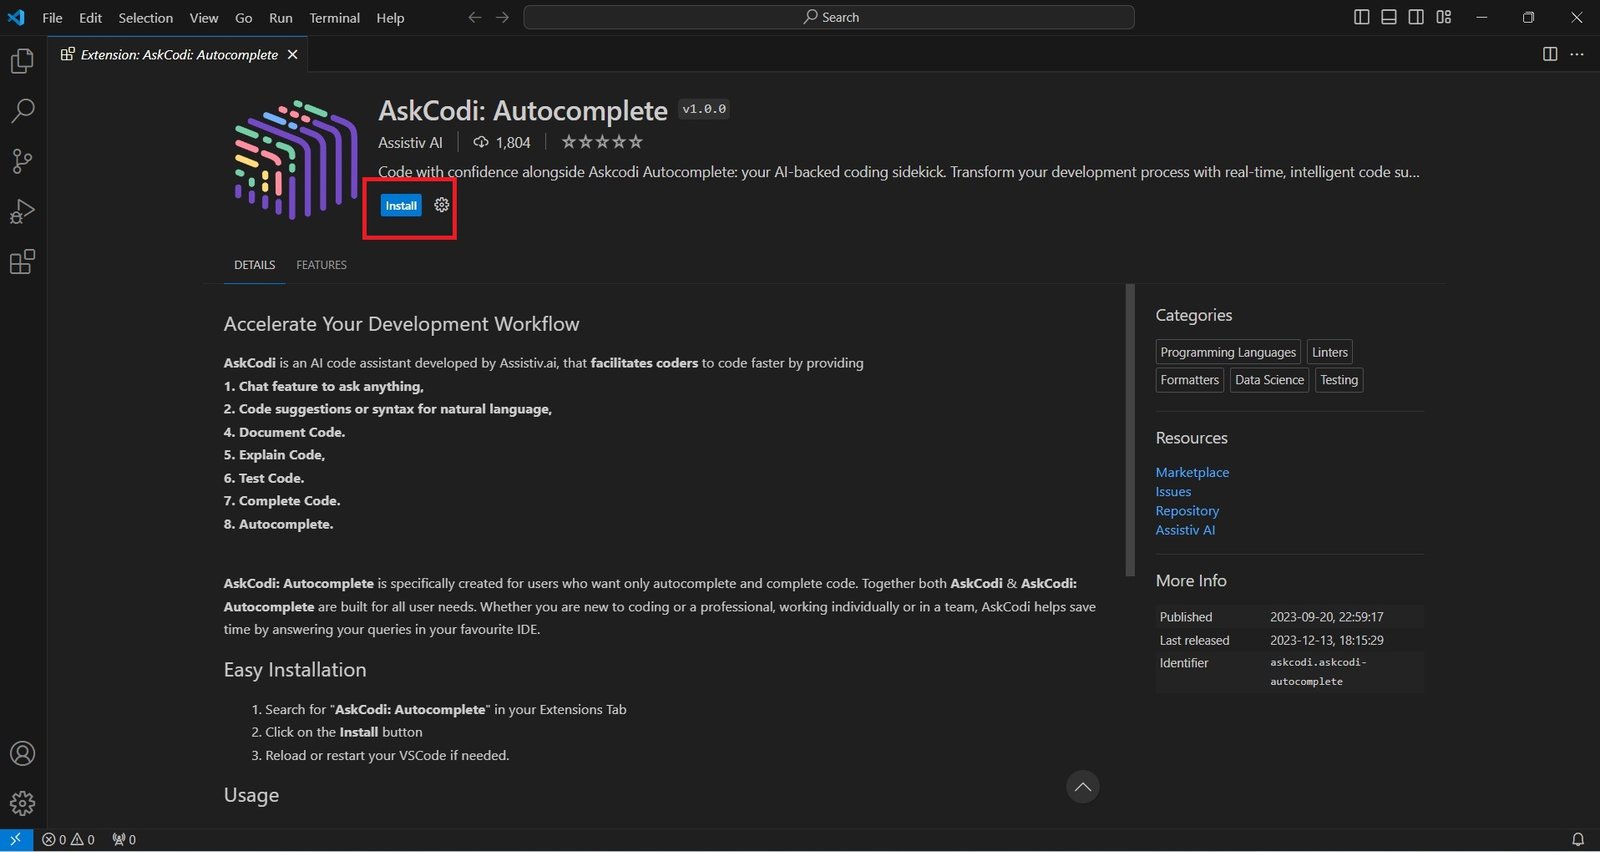Click the errors and warnings status indicator
Screen dimensions: 1600x852
pyautogui.click(x=69, y=840)
